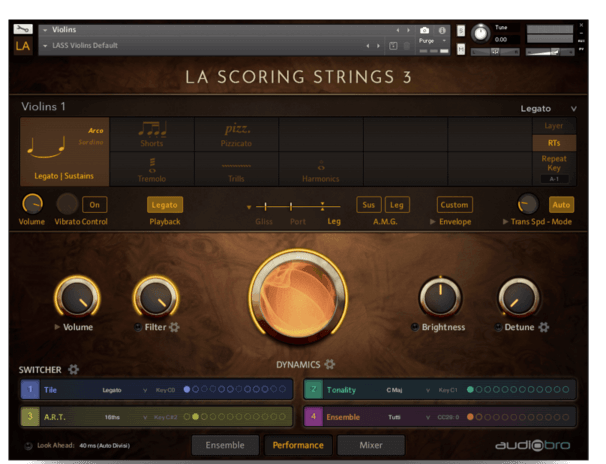Toggle the Mute M button
The height and width of the screenshot is (464, 606).
tap(461, 49)
